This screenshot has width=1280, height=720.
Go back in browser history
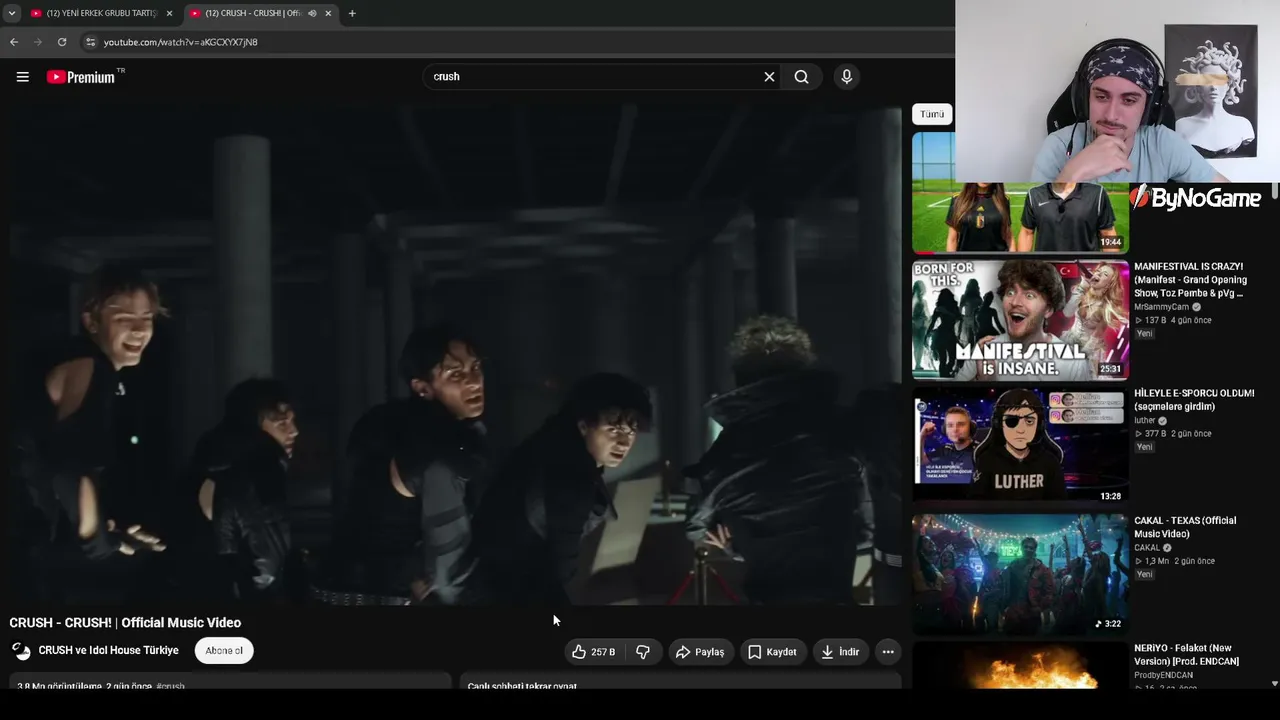pos(14,42)
